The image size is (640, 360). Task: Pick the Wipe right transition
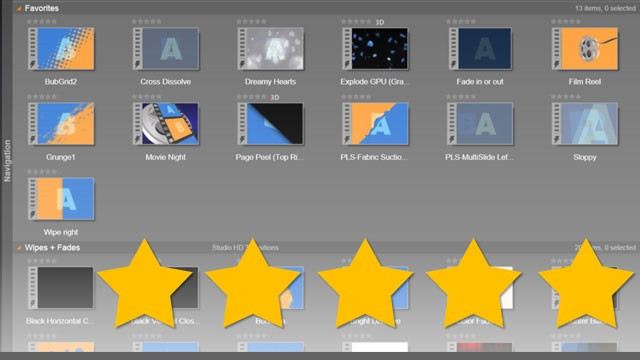pyautogui.click(x=61, y=199)
